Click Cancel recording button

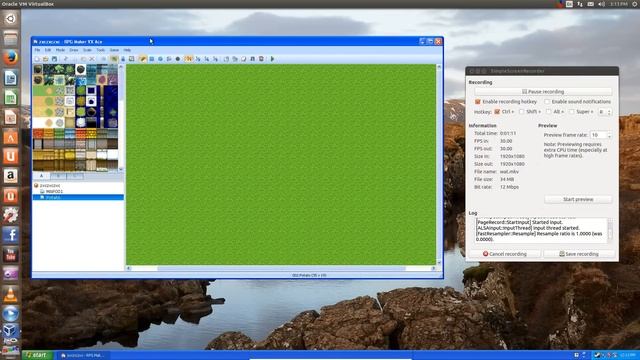point(505,254)
